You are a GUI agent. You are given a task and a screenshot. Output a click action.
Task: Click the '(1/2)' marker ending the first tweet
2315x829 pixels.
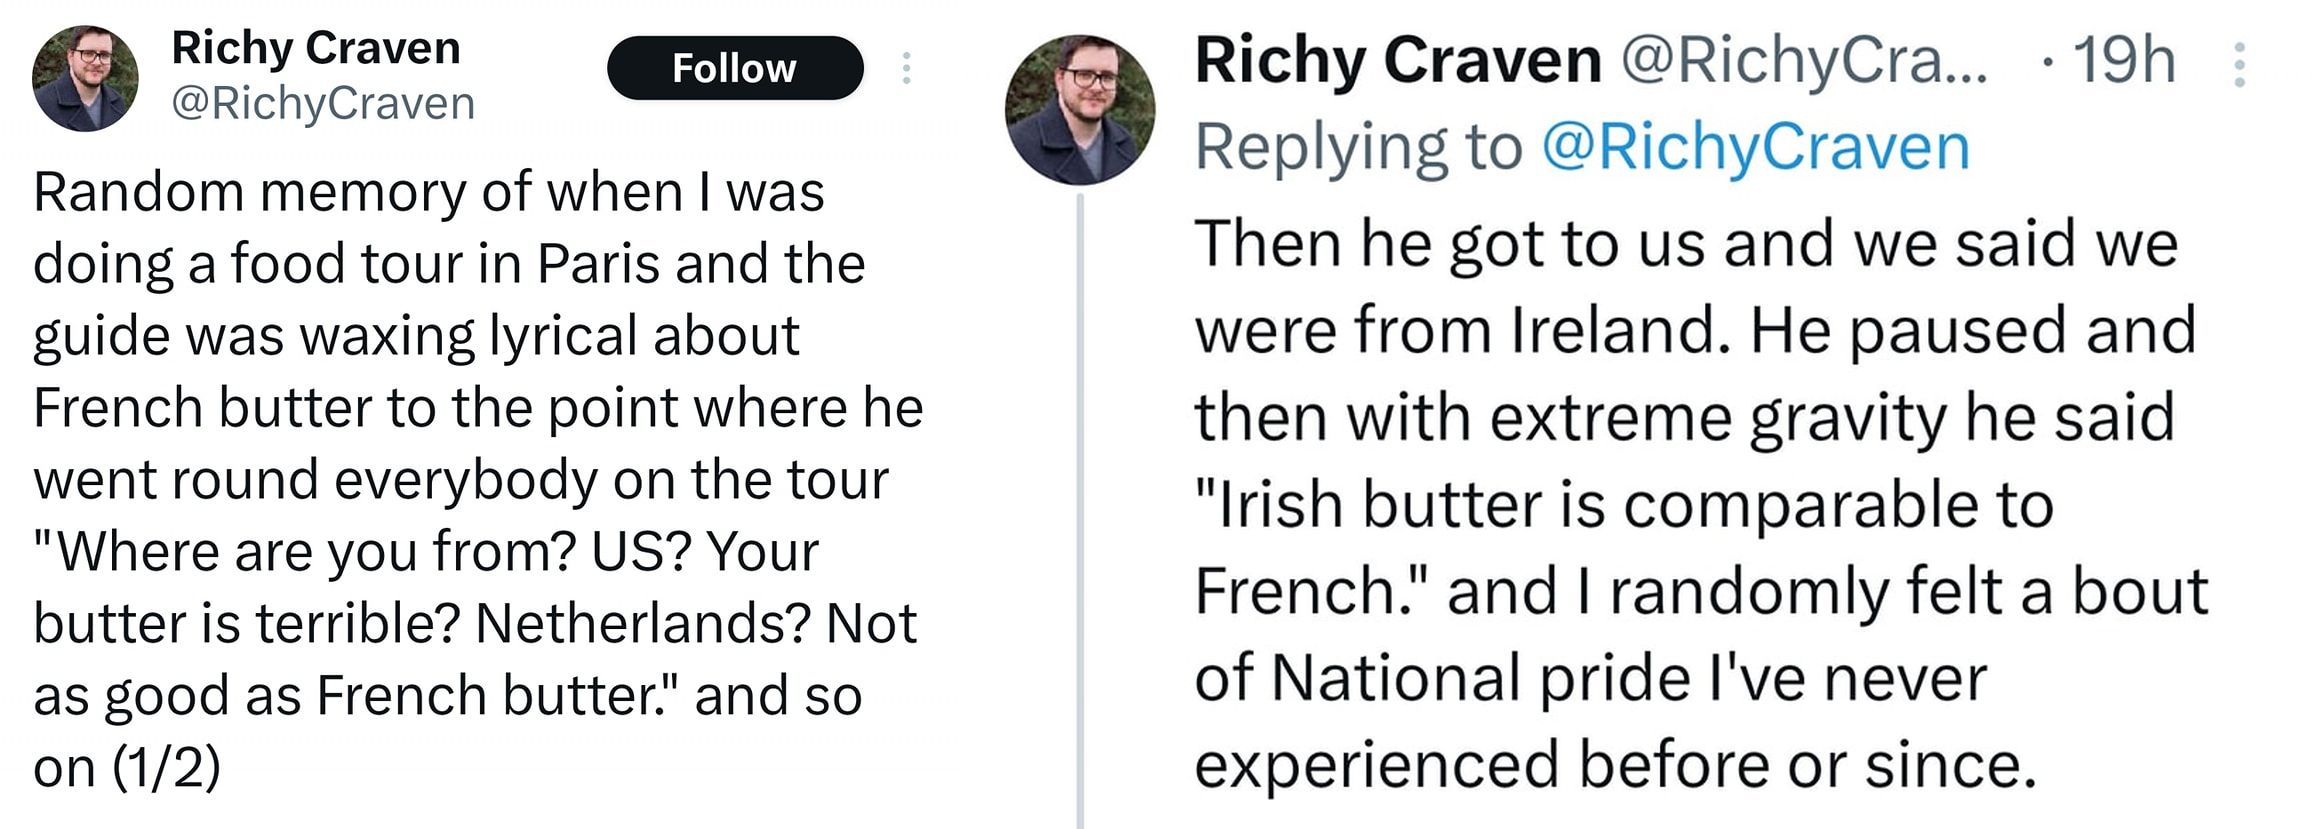click(166, 768)
